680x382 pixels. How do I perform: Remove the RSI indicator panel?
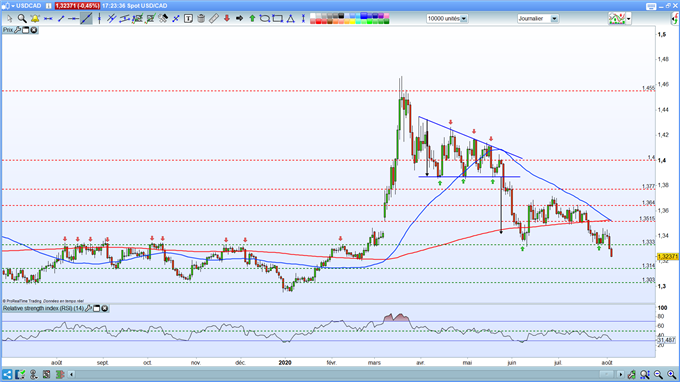click(105, 308)
